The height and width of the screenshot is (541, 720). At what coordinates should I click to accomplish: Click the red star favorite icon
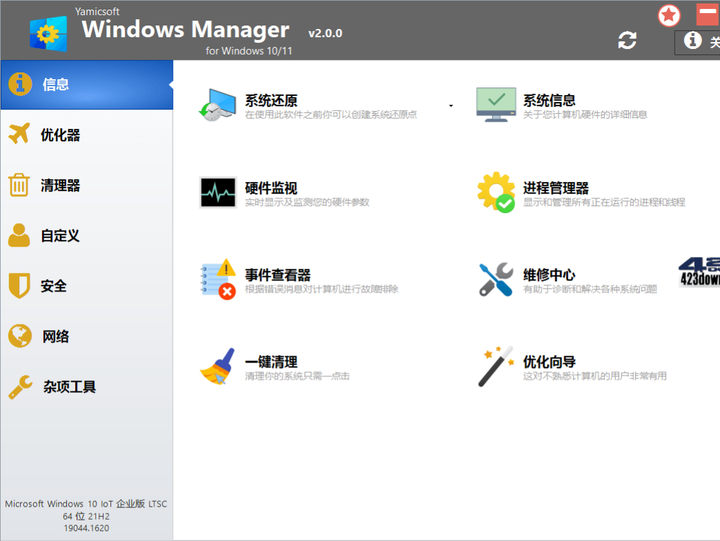point(669,16)
